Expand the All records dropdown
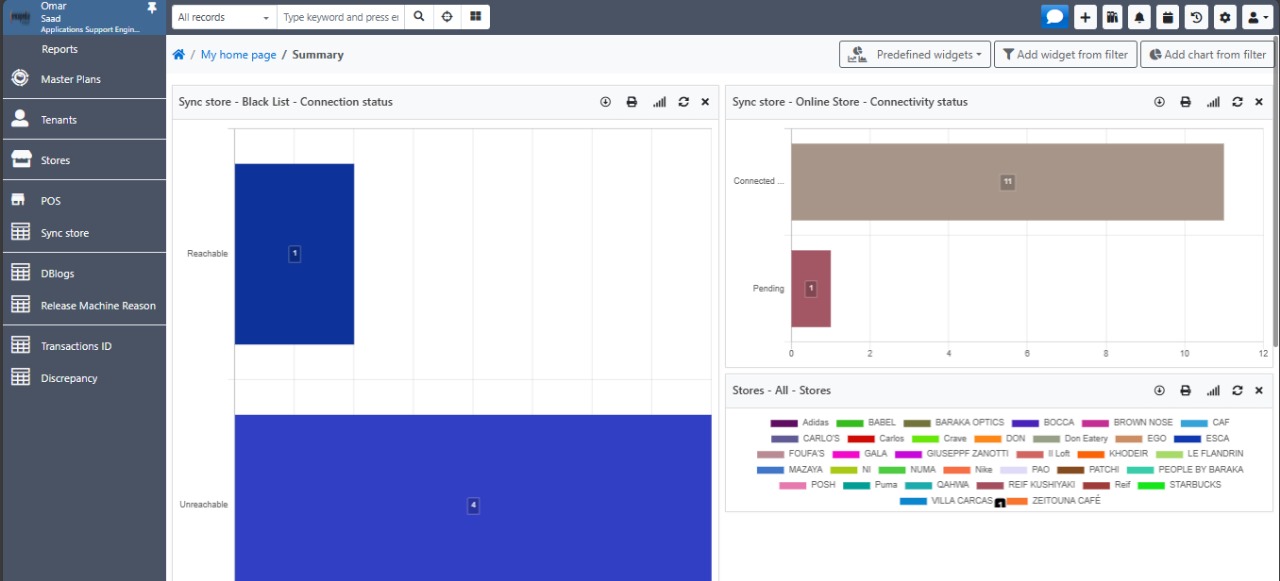 (224, 17)
